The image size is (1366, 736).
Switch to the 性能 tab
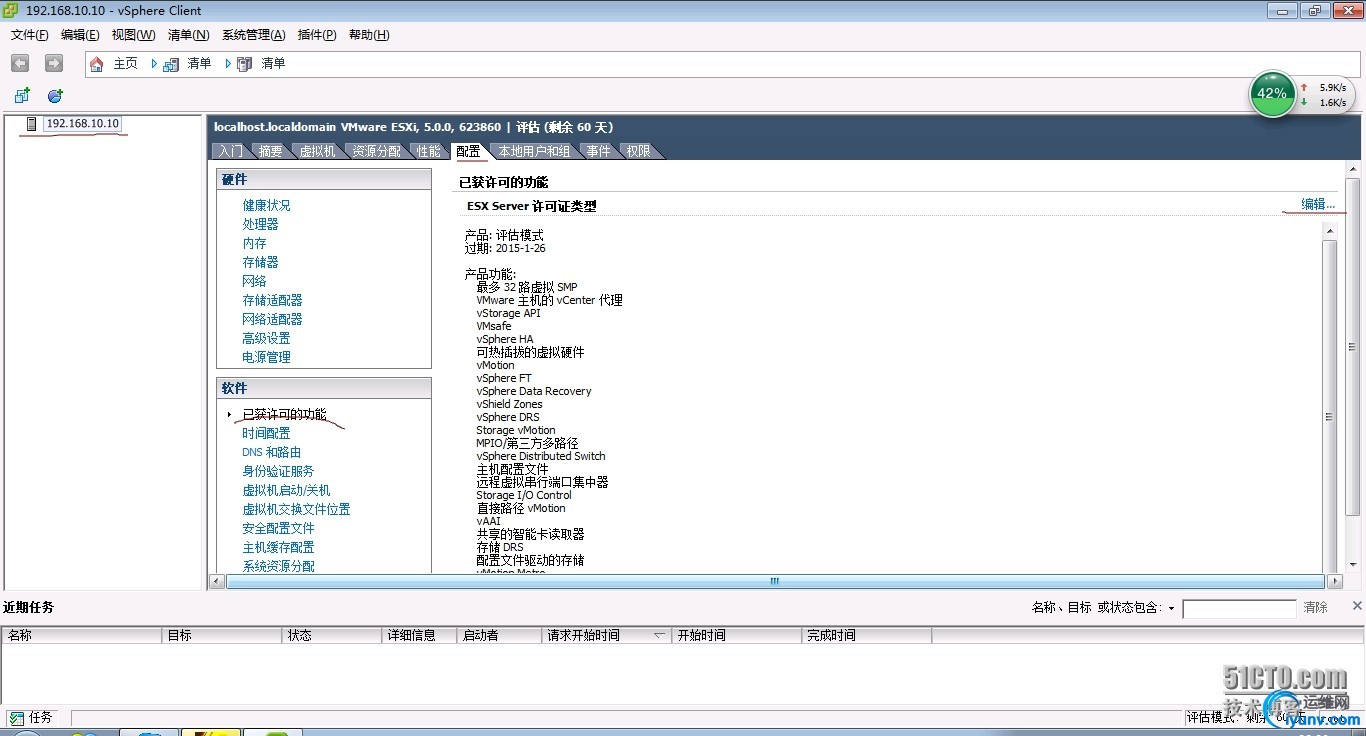coord(428,151)
